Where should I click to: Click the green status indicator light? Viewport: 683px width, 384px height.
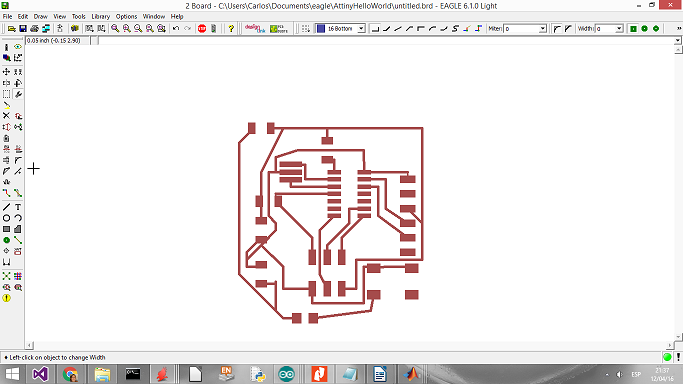[667, 357]
